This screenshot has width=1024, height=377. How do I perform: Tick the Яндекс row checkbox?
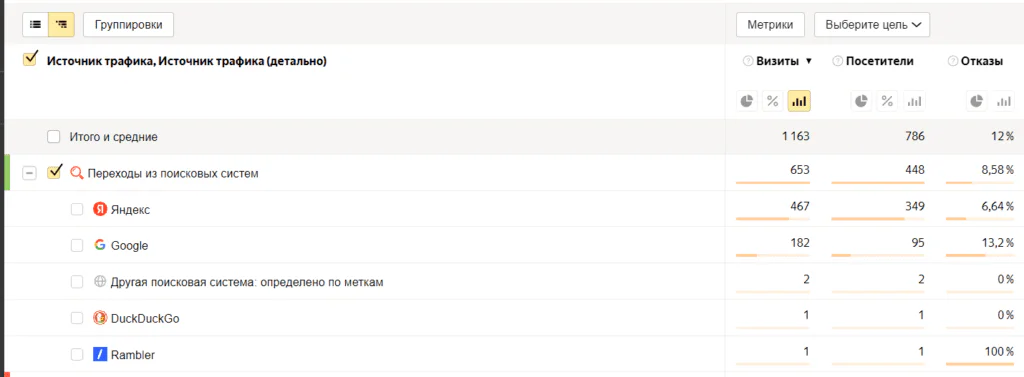77,209
